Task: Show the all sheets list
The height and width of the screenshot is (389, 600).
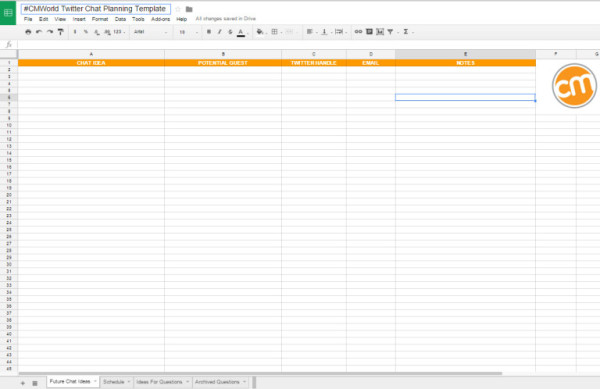Action: coord(35,383)
